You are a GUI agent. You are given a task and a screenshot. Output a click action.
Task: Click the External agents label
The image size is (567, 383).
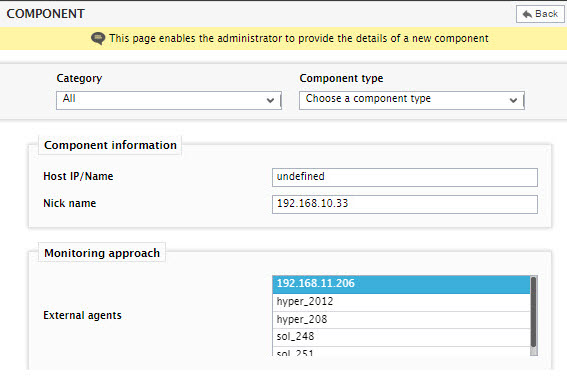coord(82,315)
